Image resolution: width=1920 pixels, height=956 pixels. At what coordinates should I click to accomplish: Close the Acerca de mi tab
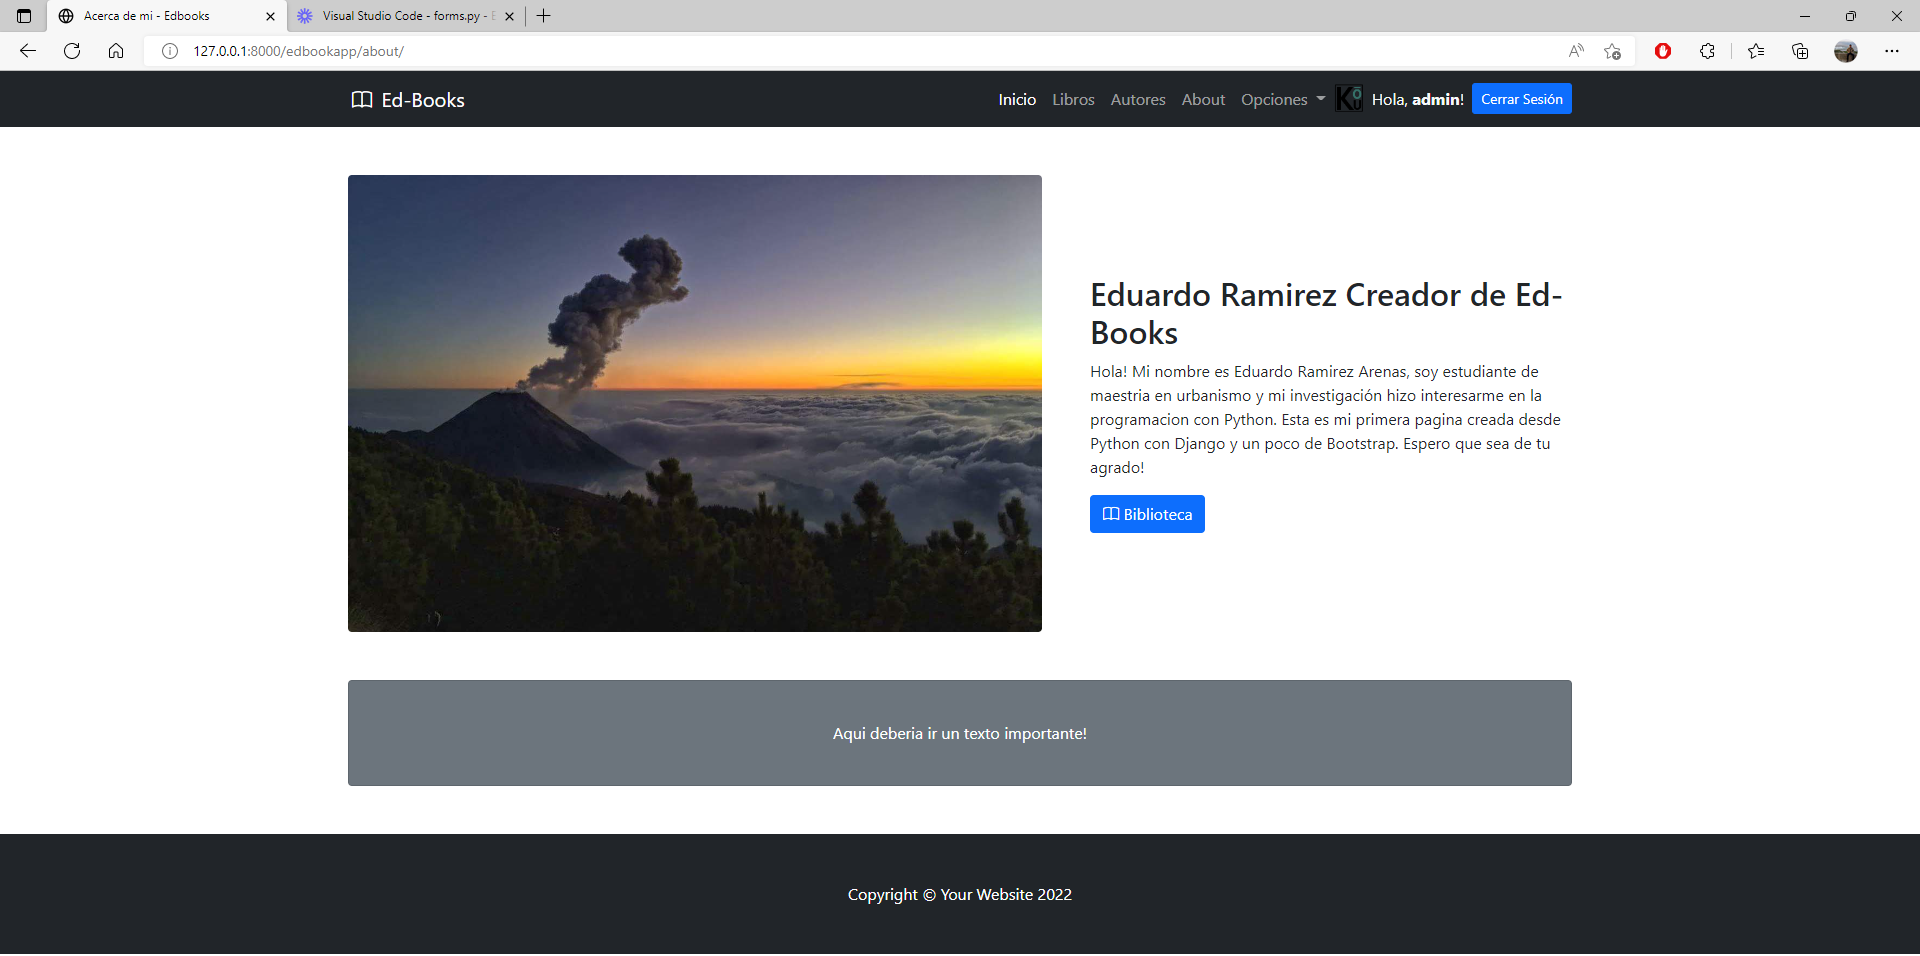click(270, 16)
